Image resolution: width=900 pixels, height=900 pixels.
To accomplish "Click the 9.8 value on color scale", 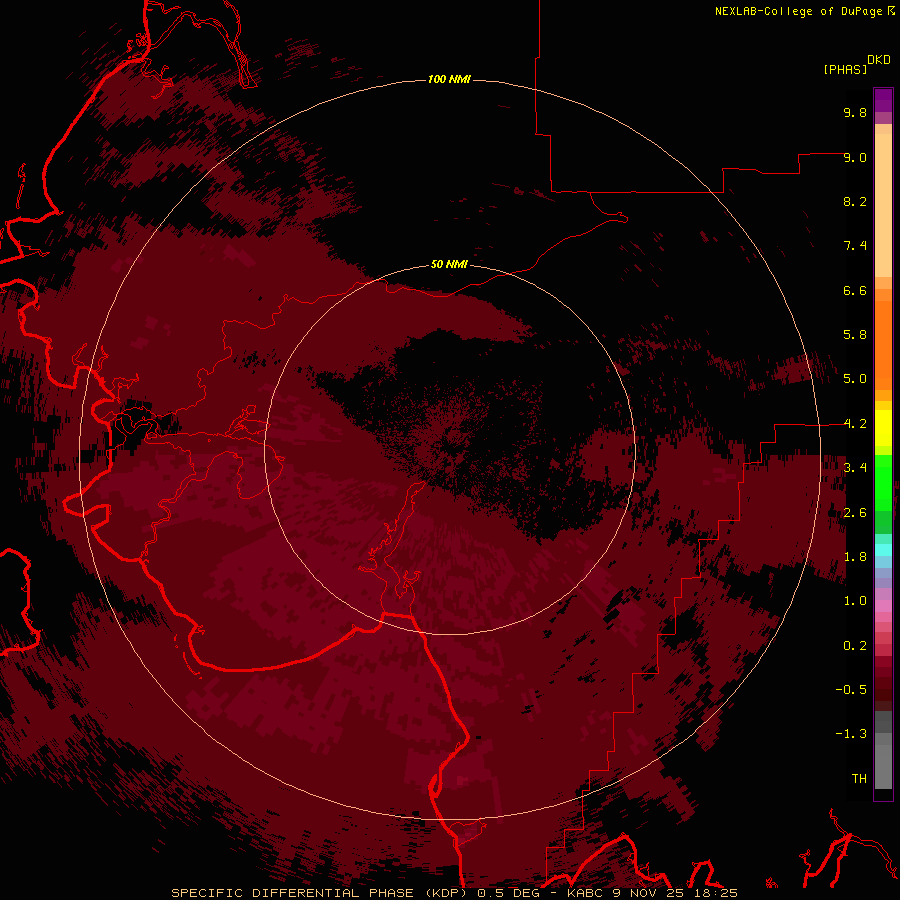I will pos(855,112).
